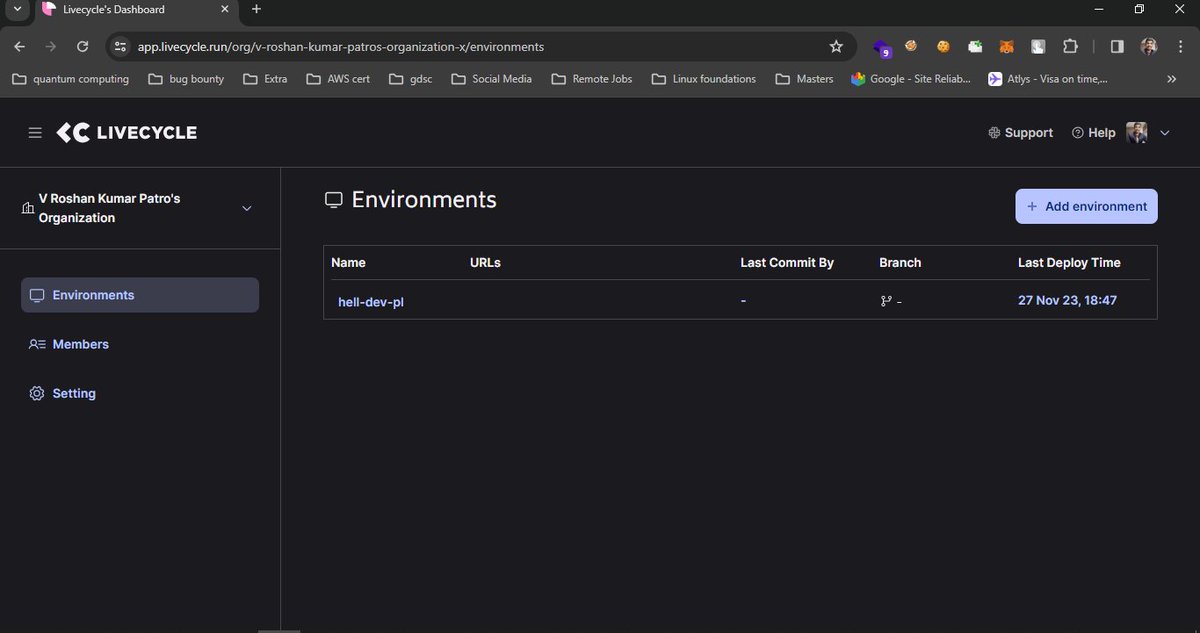The image size is (1200, 633).
Task: Open the Masters bookmark folder
Action: click(805, 79)
